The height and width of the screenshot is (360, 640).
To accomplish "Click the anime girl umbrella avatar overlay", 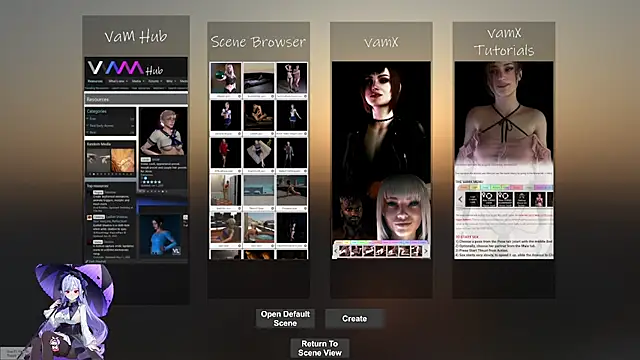I will click(x=71, y=312).
